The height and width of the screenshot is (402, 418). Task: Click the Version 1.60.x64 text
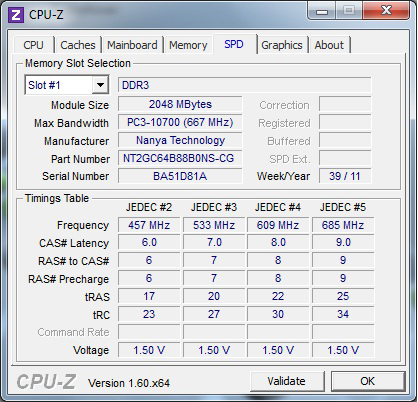pos(129,383)
